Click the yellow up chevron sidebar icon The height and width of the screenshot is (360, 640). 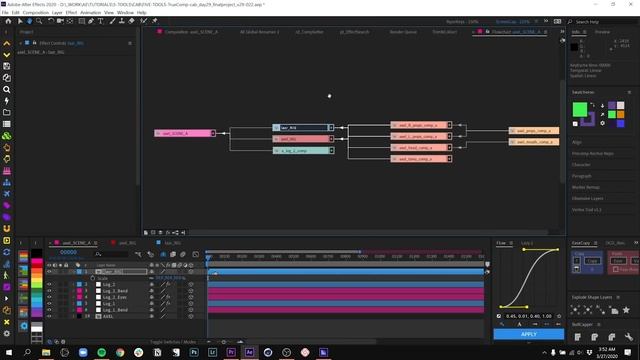(7, 43)
